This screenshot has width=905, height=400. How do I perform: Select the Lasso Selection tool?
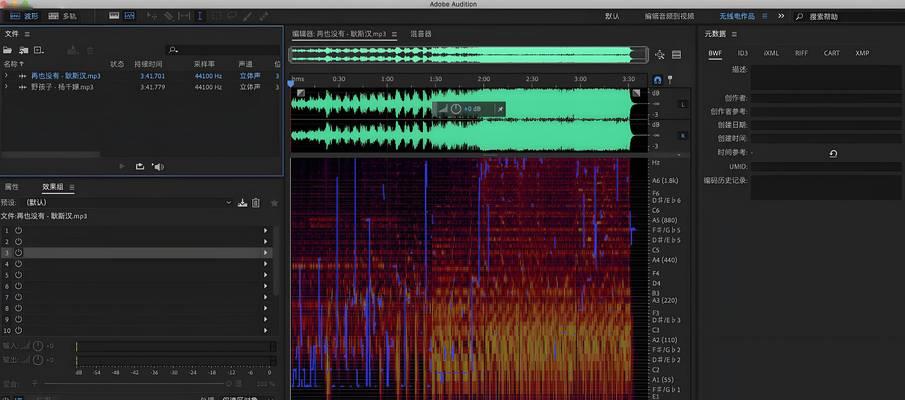pos(231,16)
